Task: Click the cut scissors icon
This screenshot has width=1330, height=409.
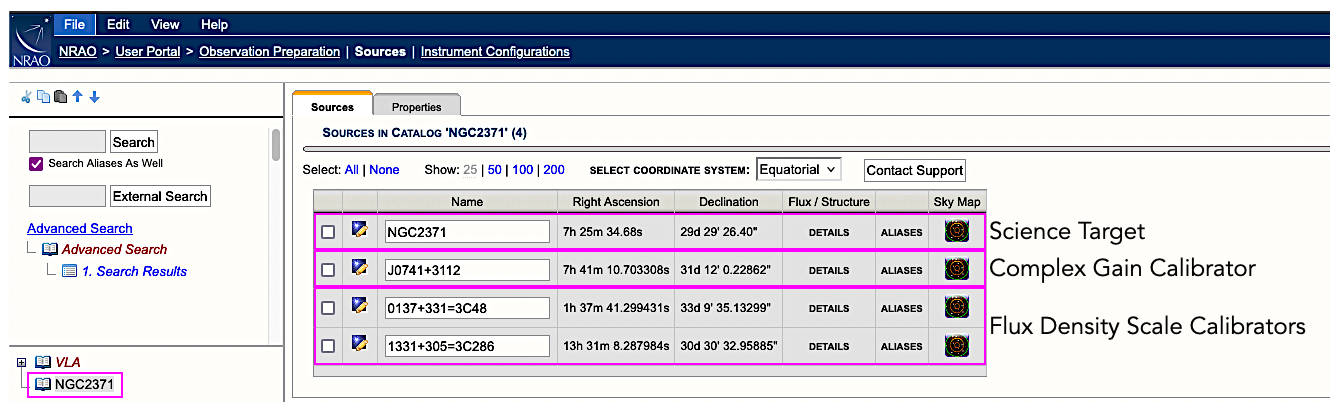Action: [27, 97]
